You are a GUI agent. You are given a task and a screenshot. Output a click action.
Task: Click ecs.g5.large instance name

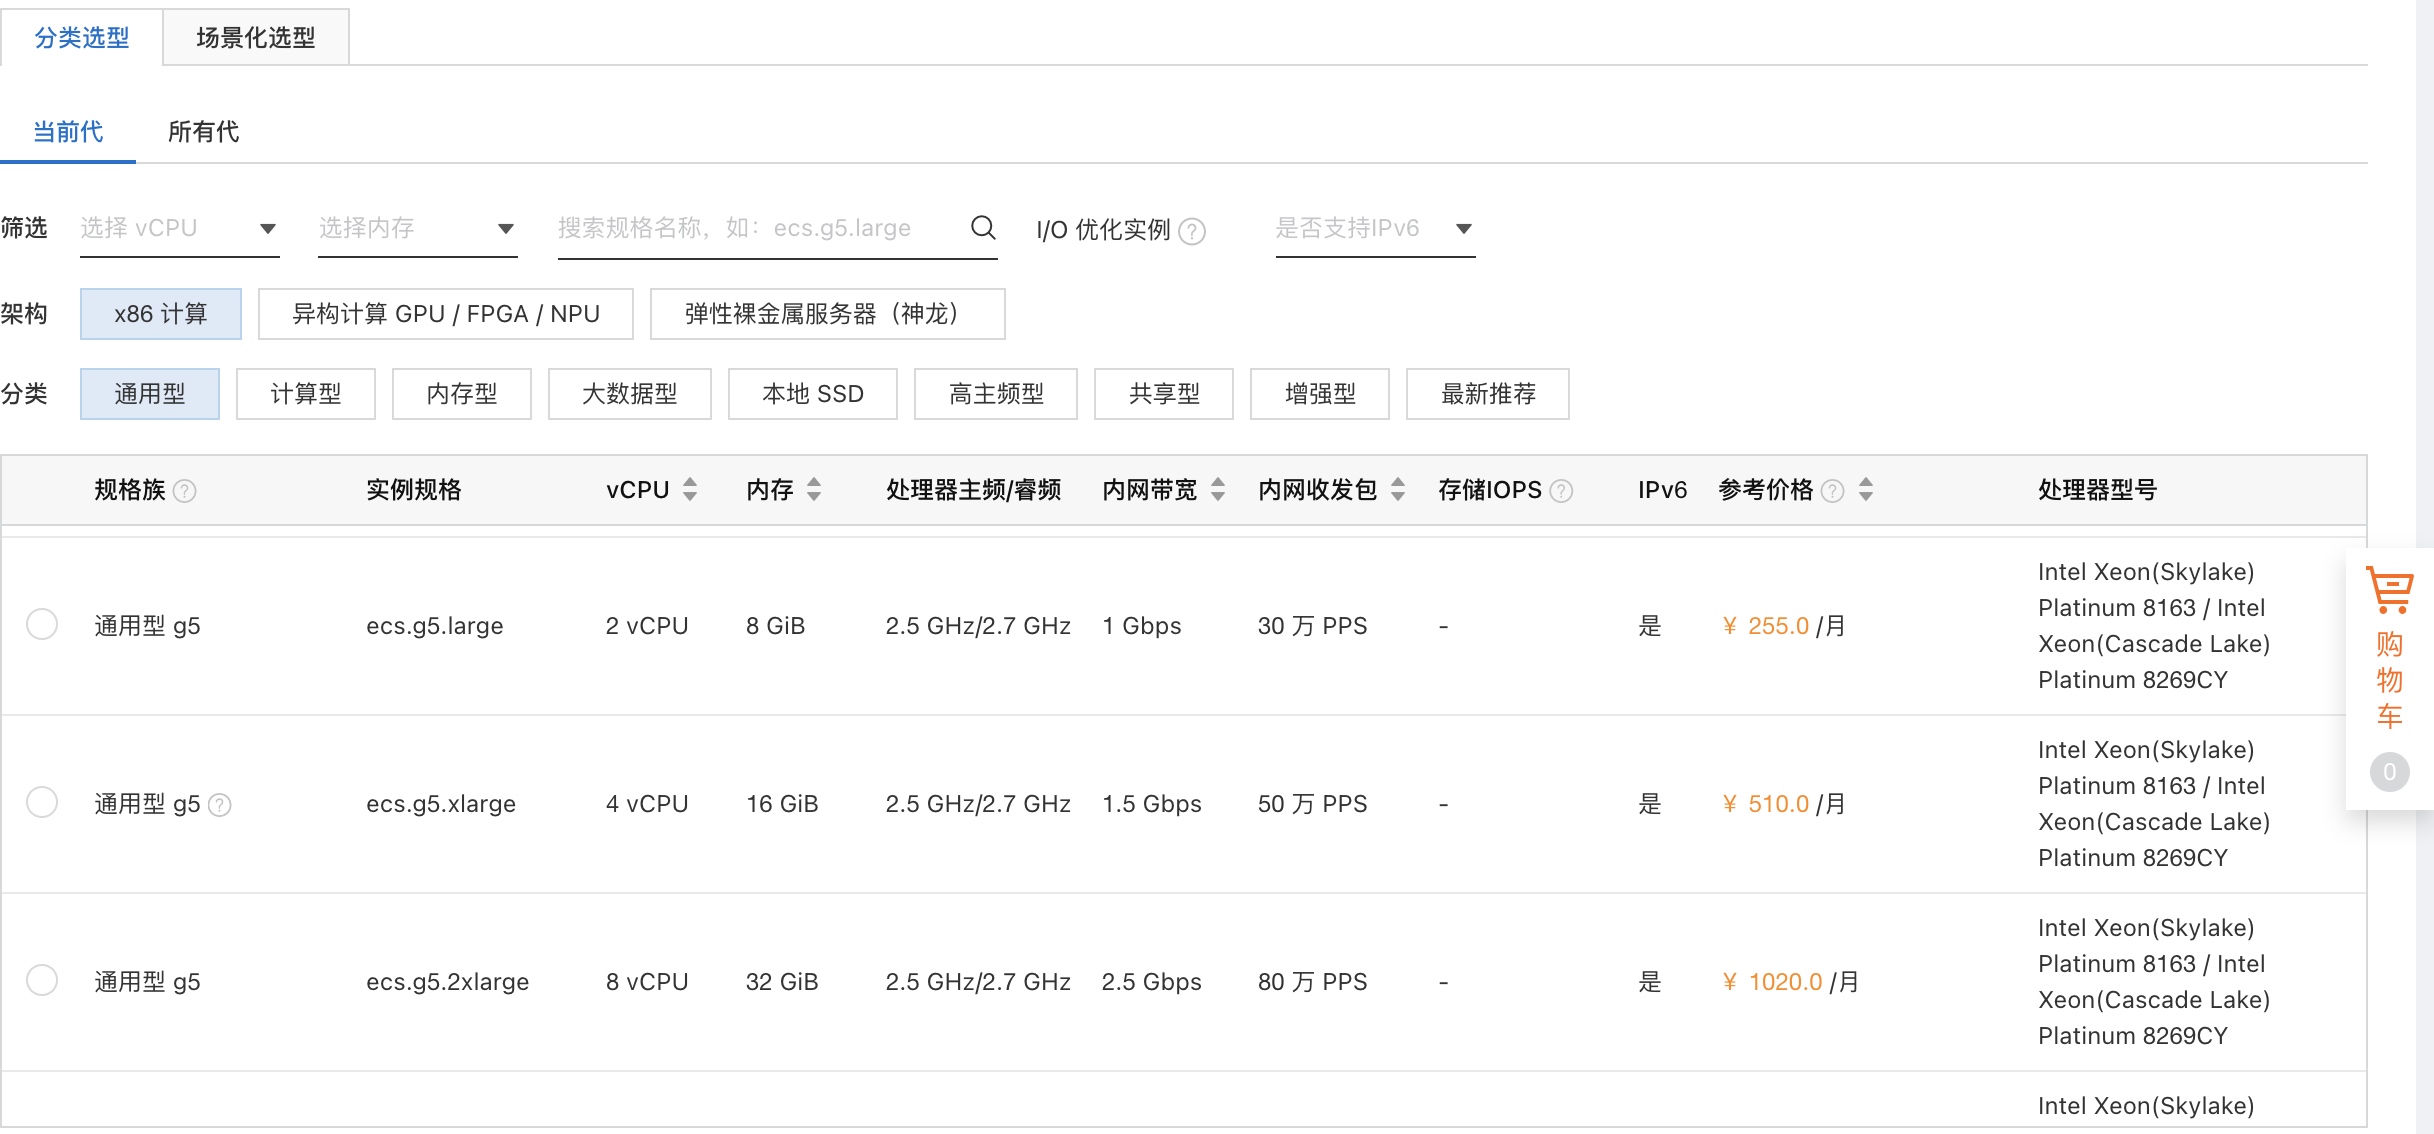pos(435,626)
